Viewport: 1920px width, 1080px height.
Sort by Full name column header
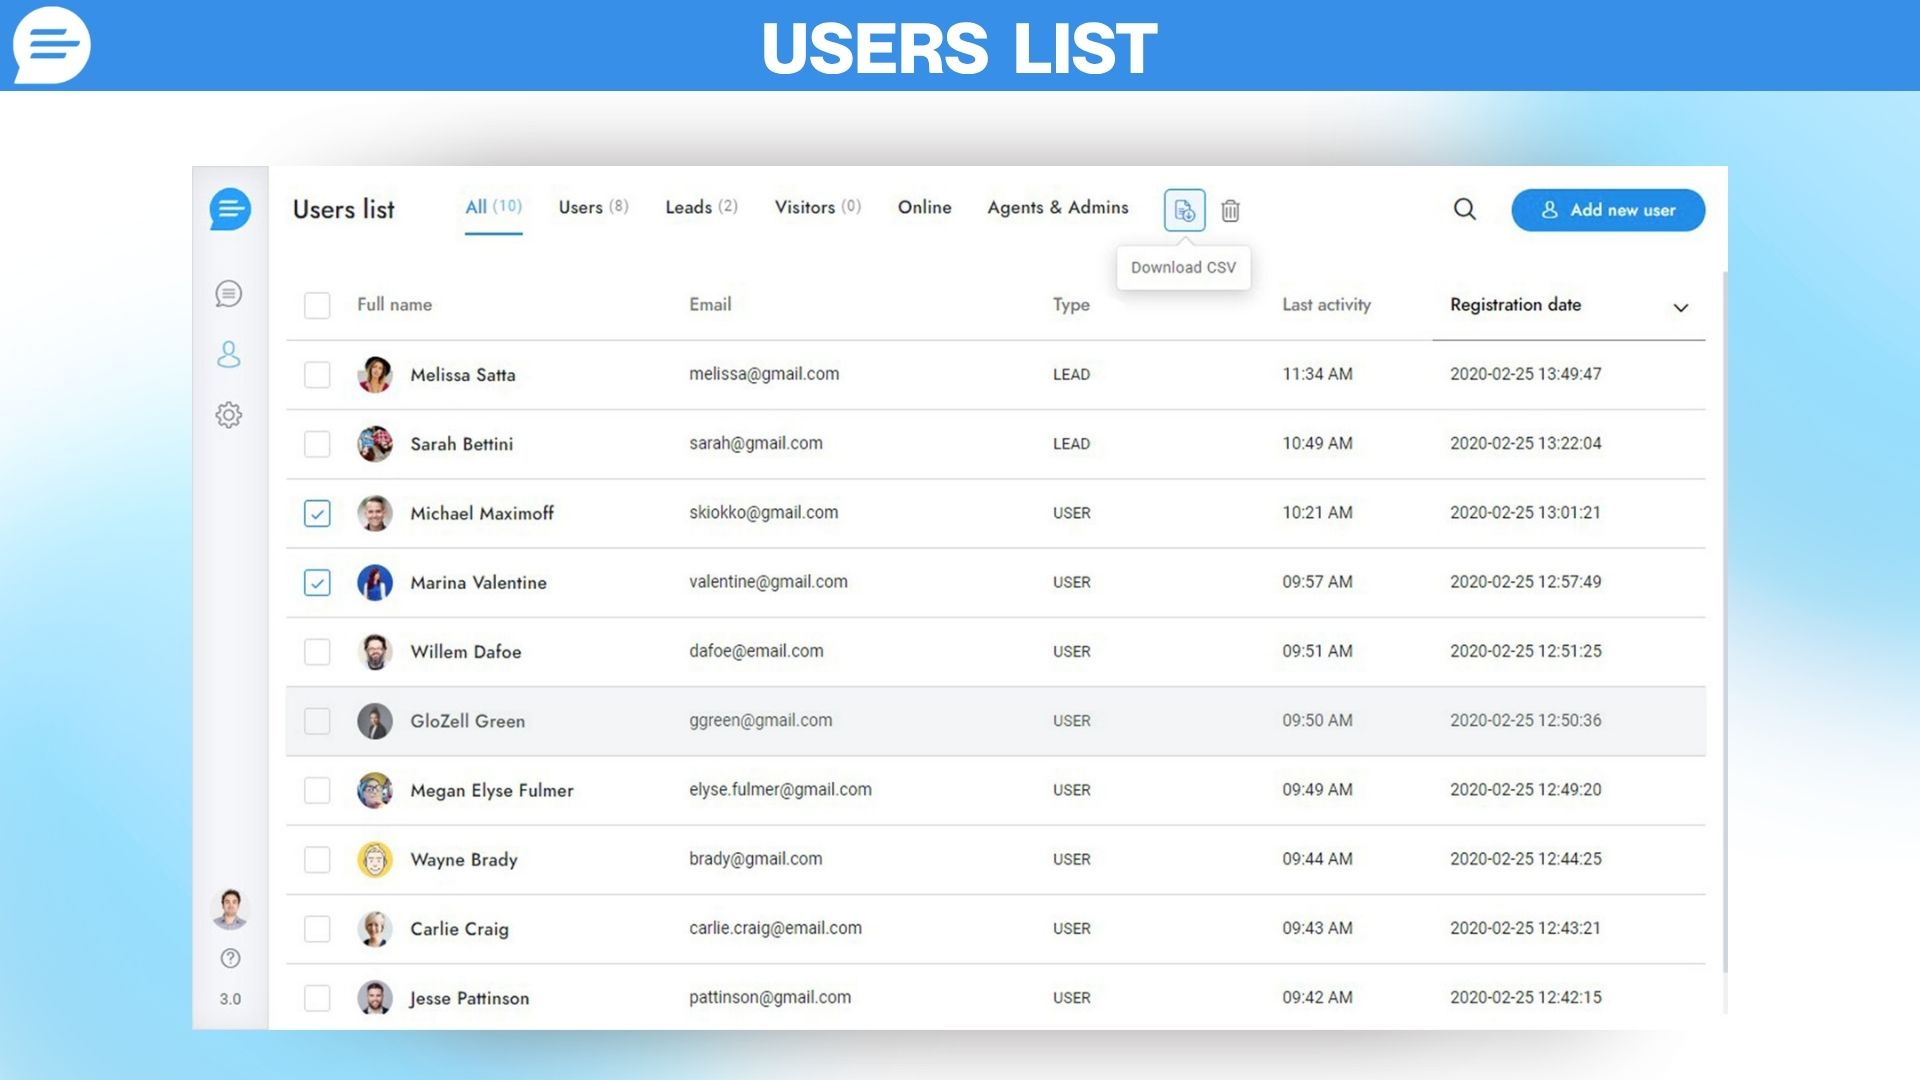click(x=394, y=305)
